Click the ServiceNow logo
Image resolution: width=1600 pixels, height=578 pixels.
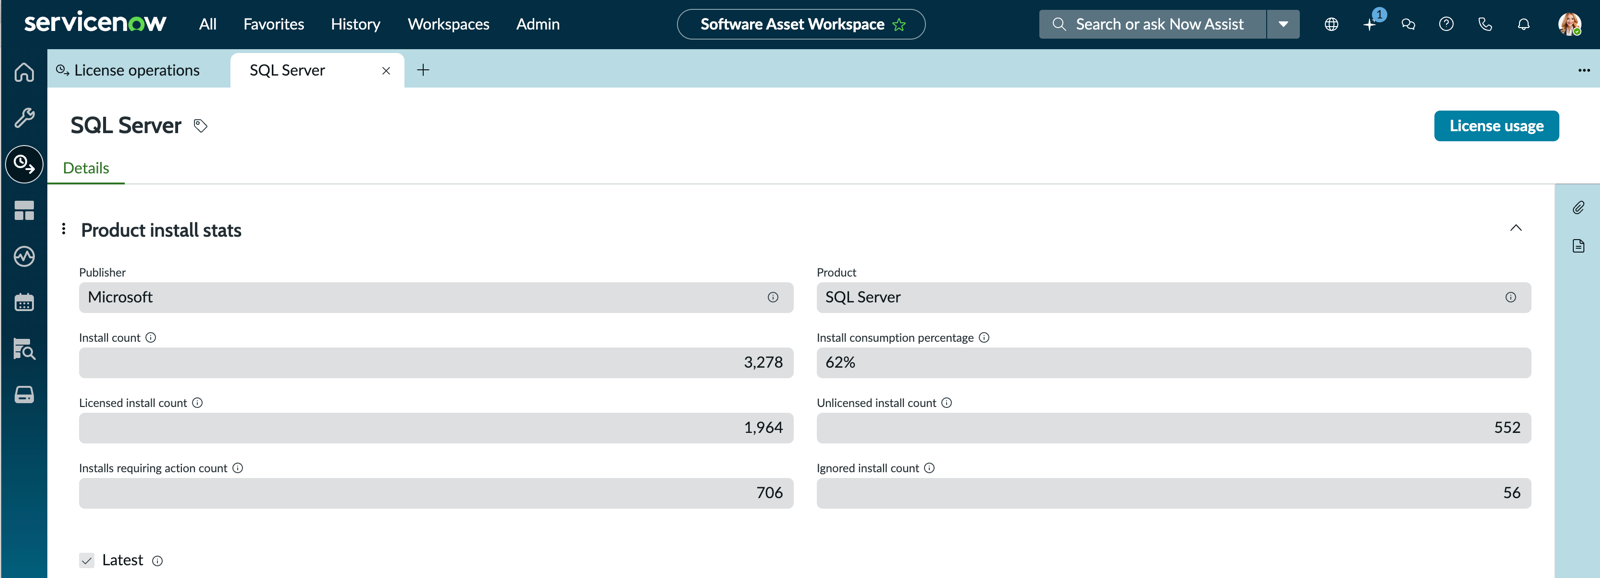click(95, 23)
